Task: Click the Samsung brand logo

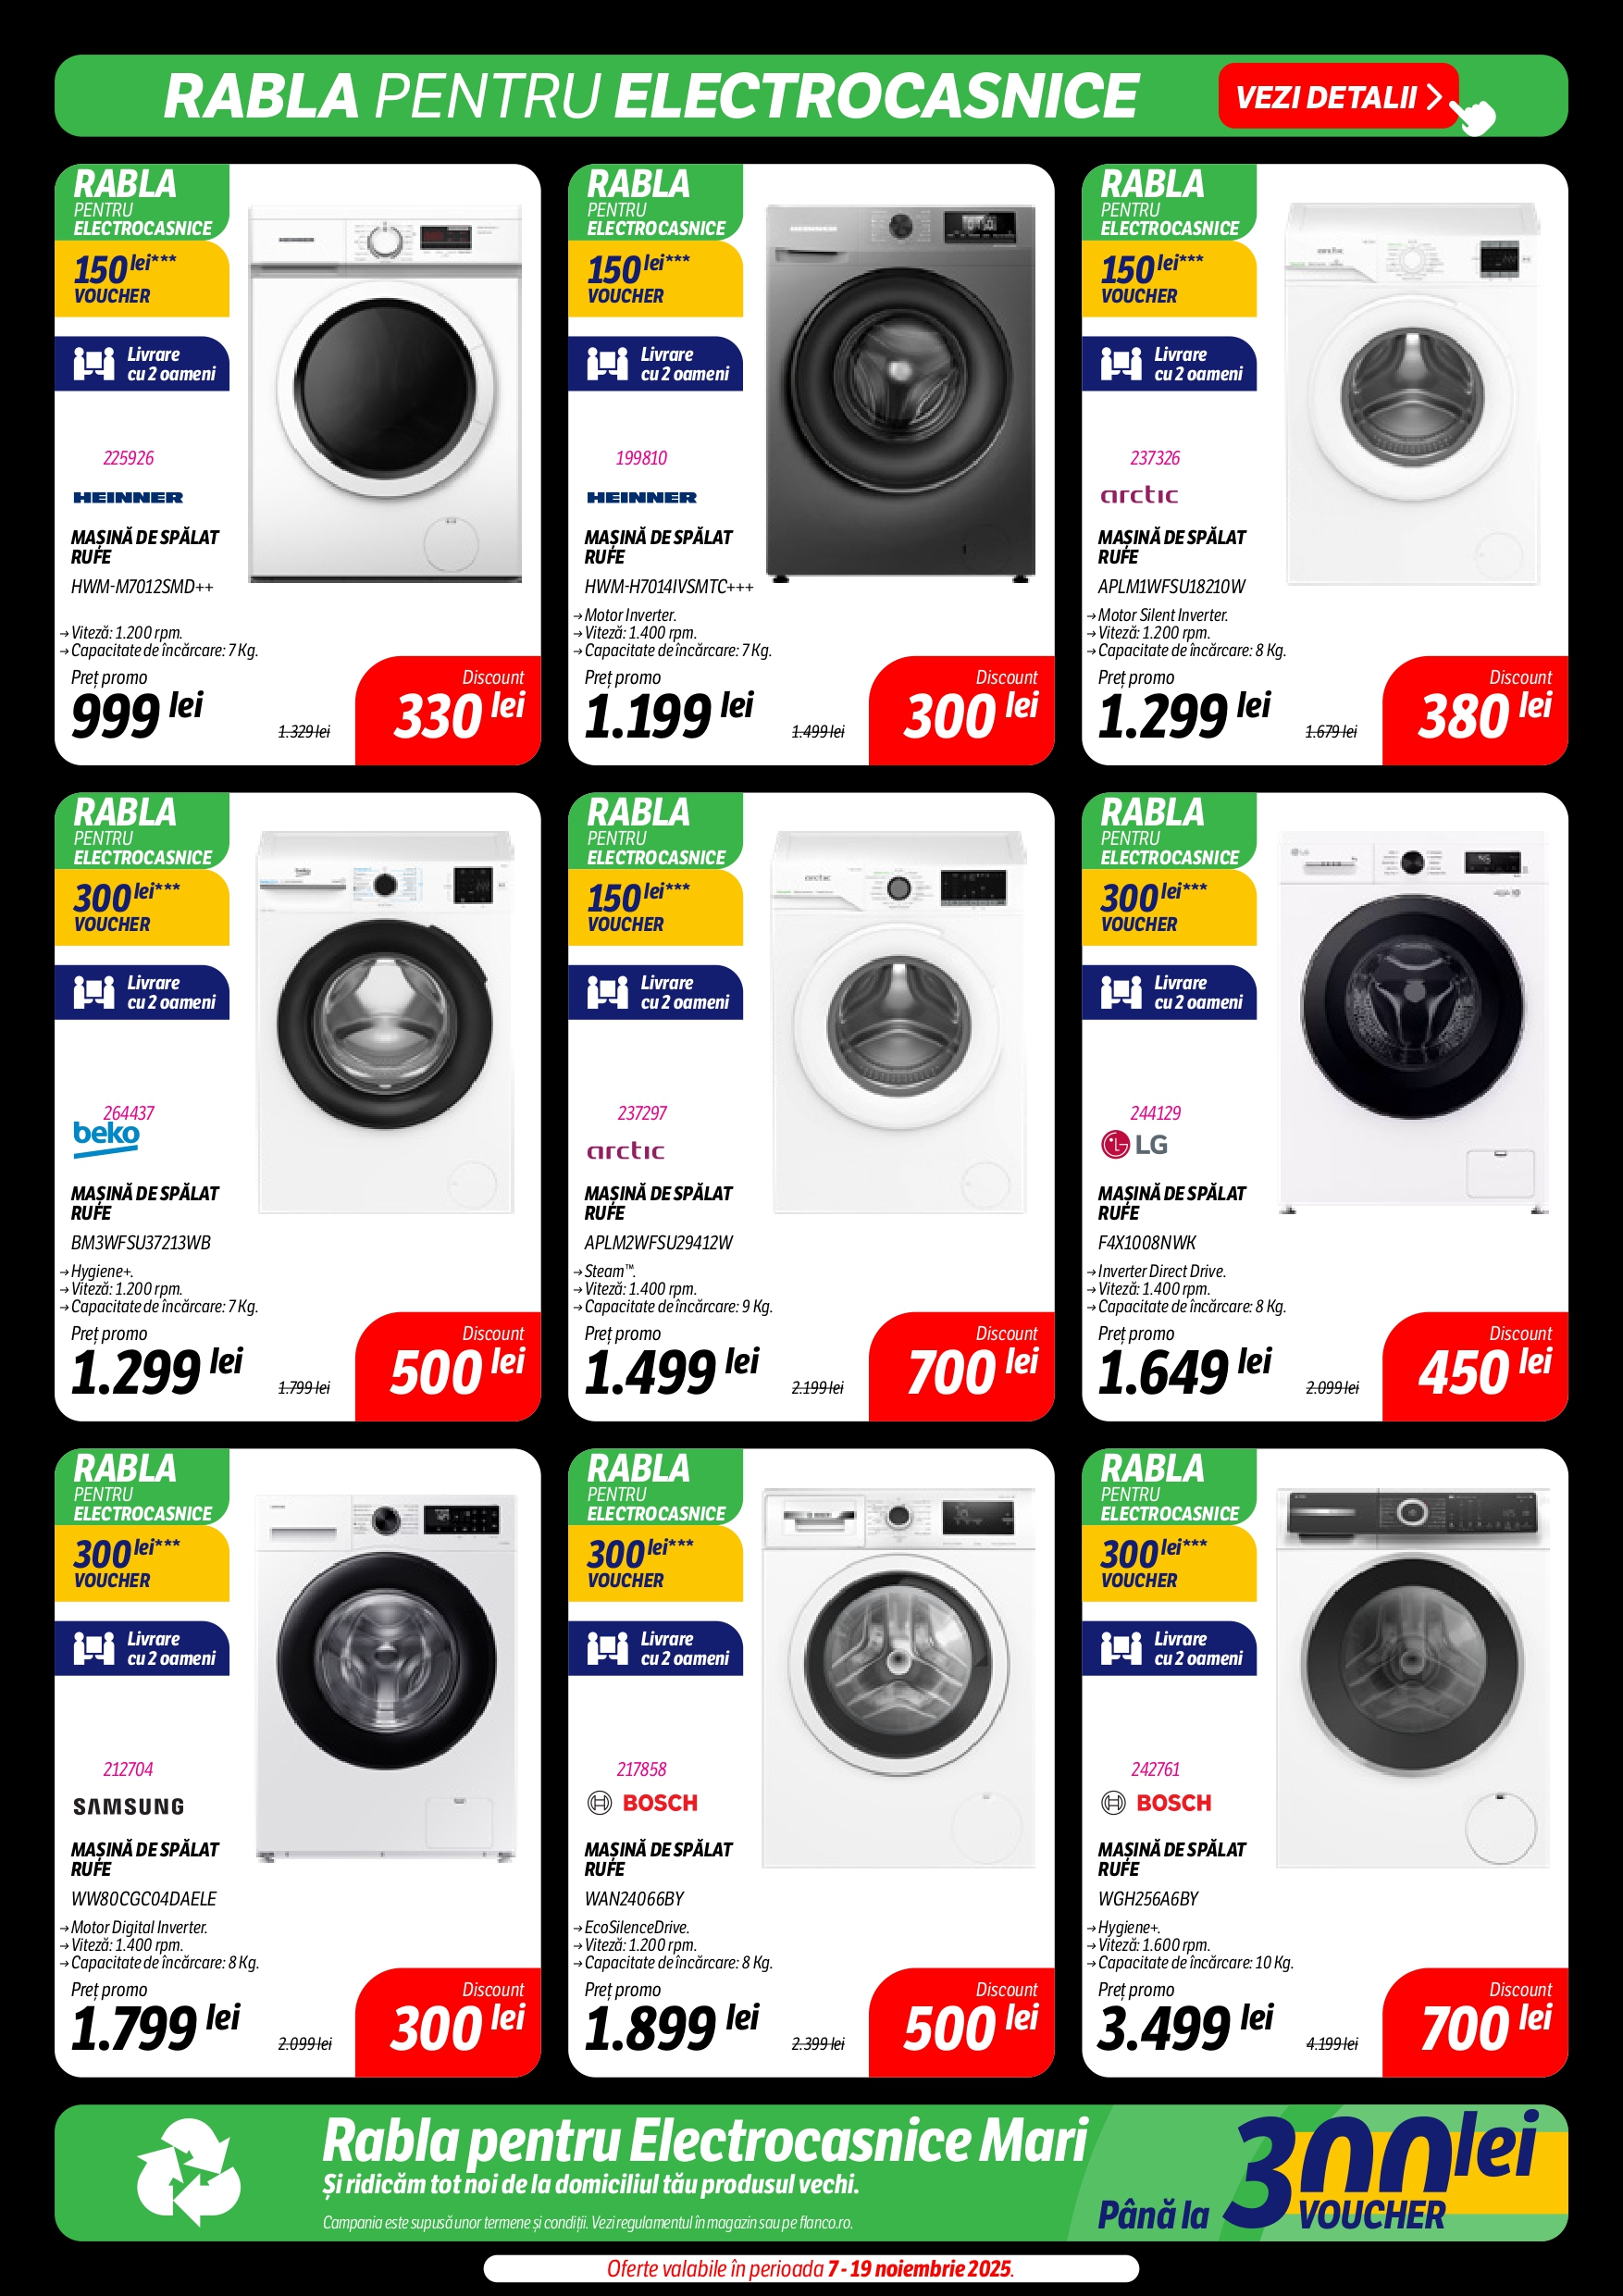Action: pos(129,1806)
